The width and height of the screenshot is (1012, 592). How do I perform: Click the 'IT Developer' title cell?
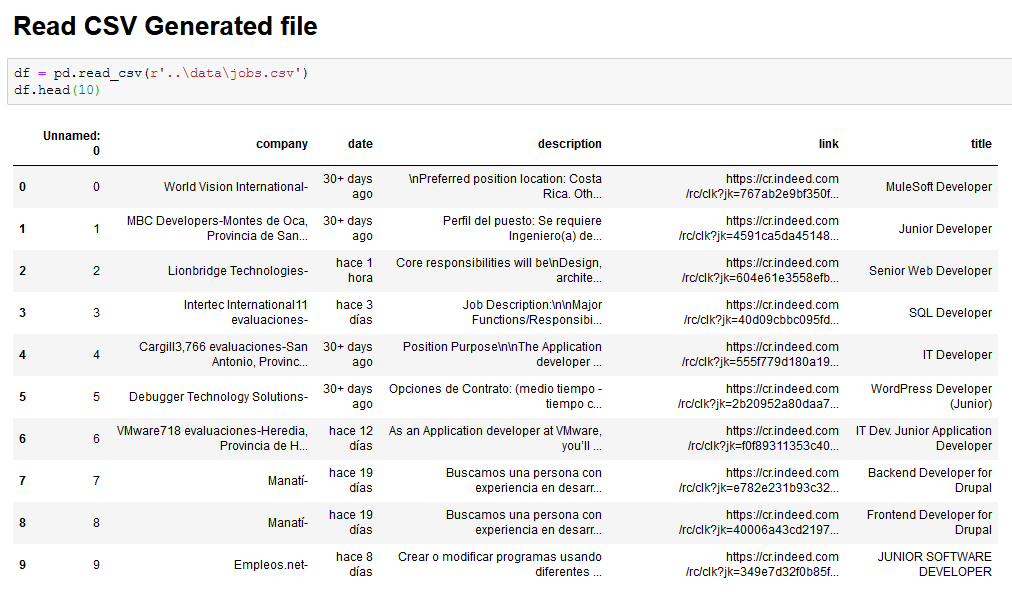point(957,354)
